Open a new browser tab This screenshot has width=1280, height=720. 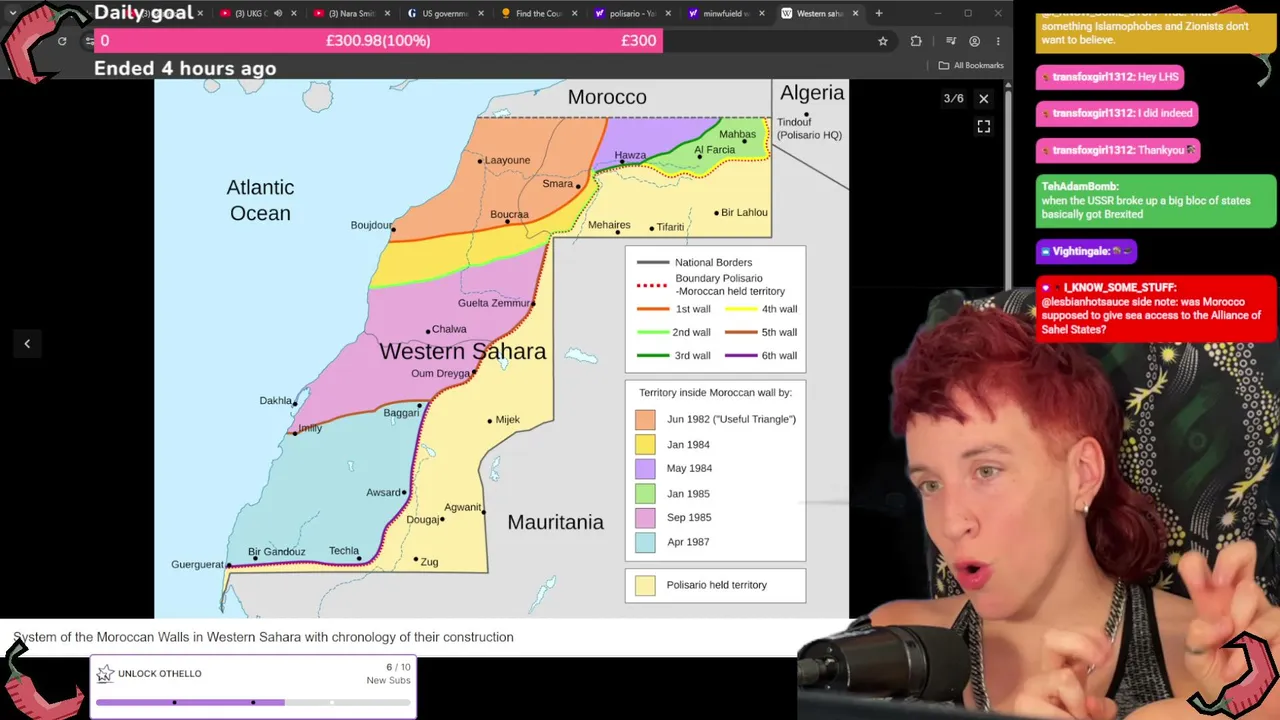coord(879,13)
